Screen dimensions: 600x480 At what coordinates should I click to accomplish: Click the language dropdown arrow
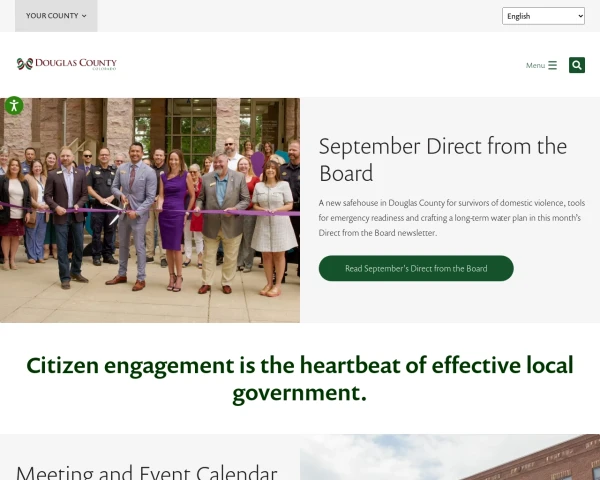coord(580,16)
